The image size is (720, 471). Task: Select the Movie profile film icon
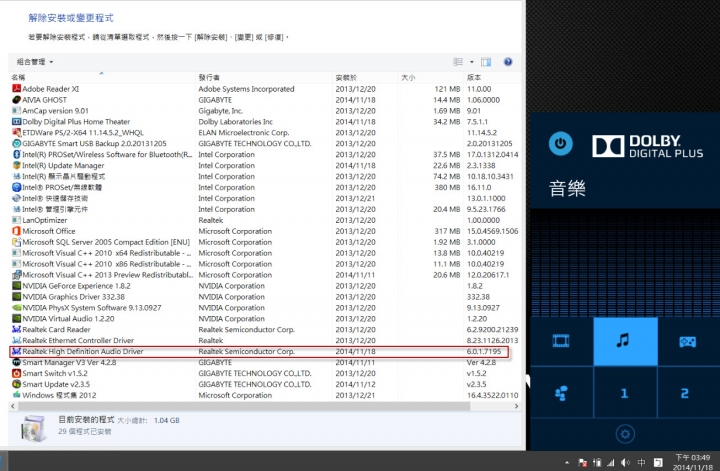(x=561, y=341)
